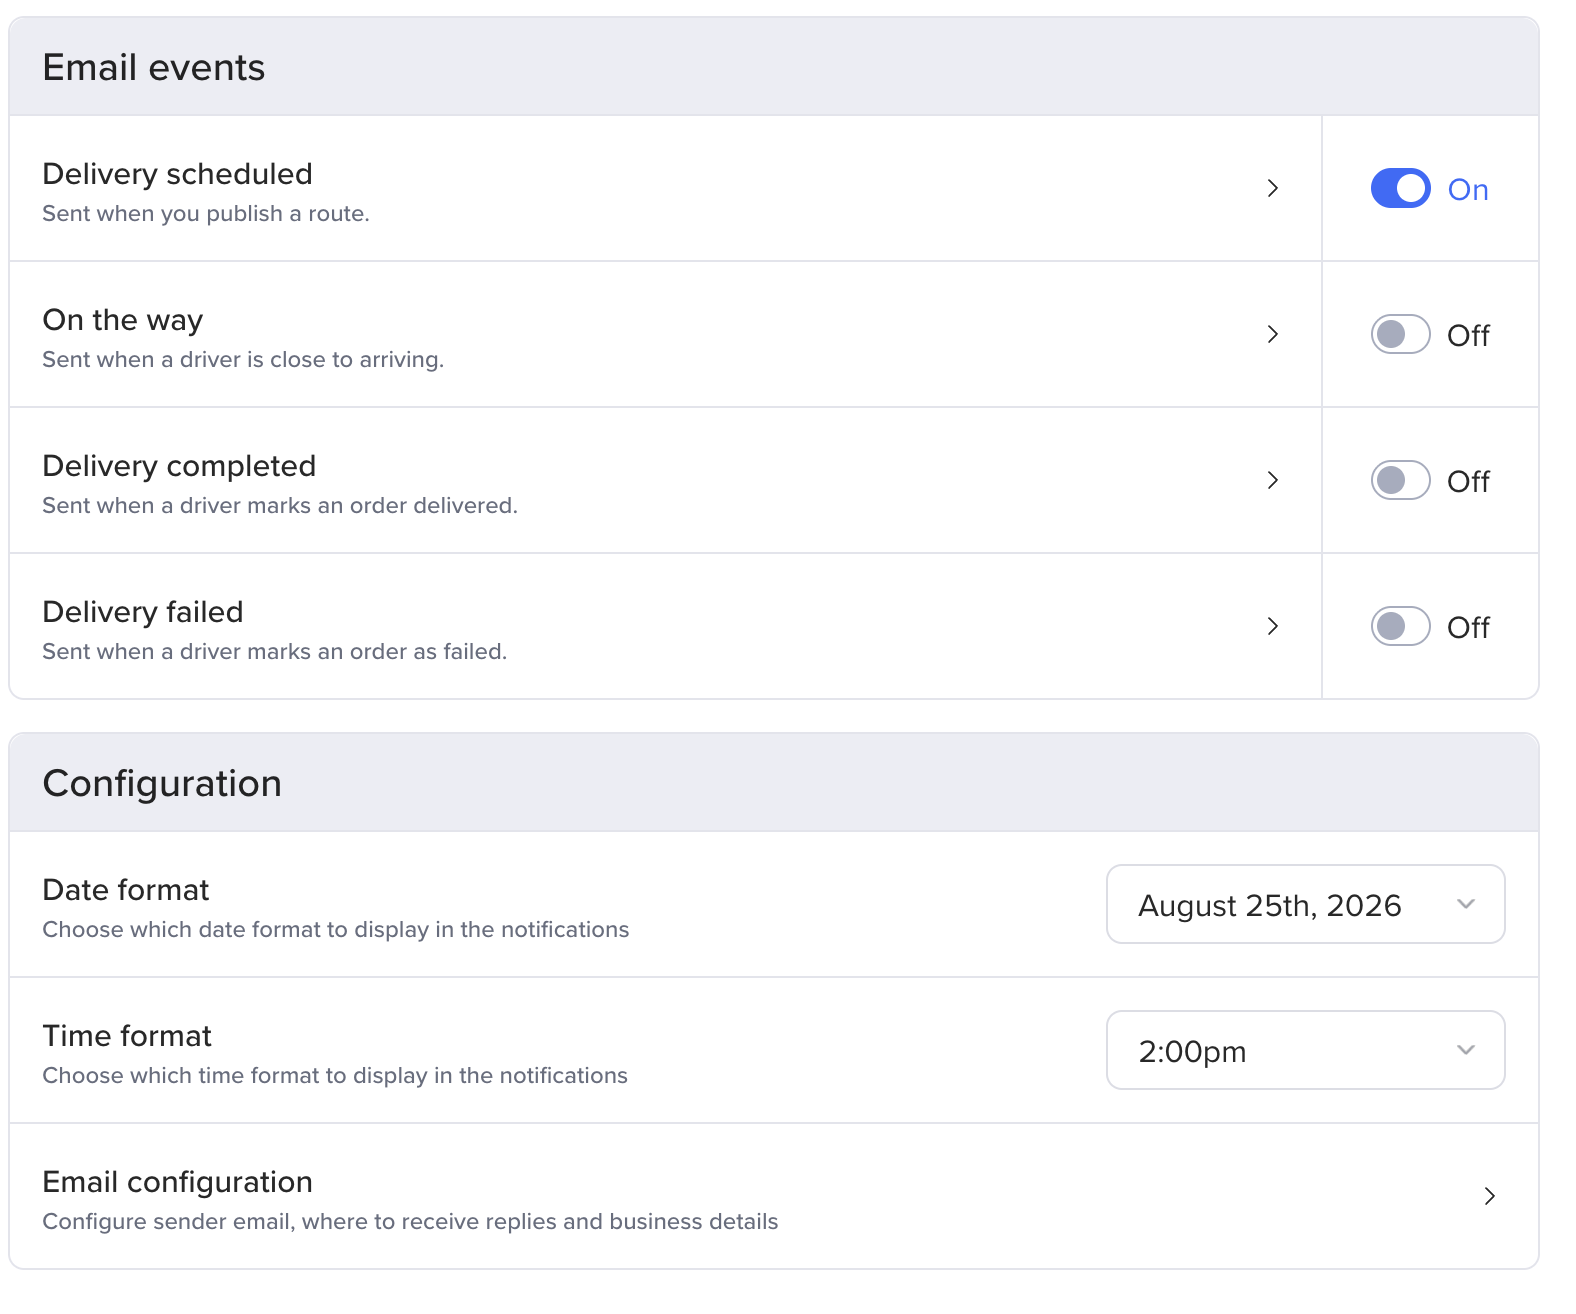Enable Delivery completed email toggle
Screen dimensions: 1576x1314
[x=1400, y=480]
